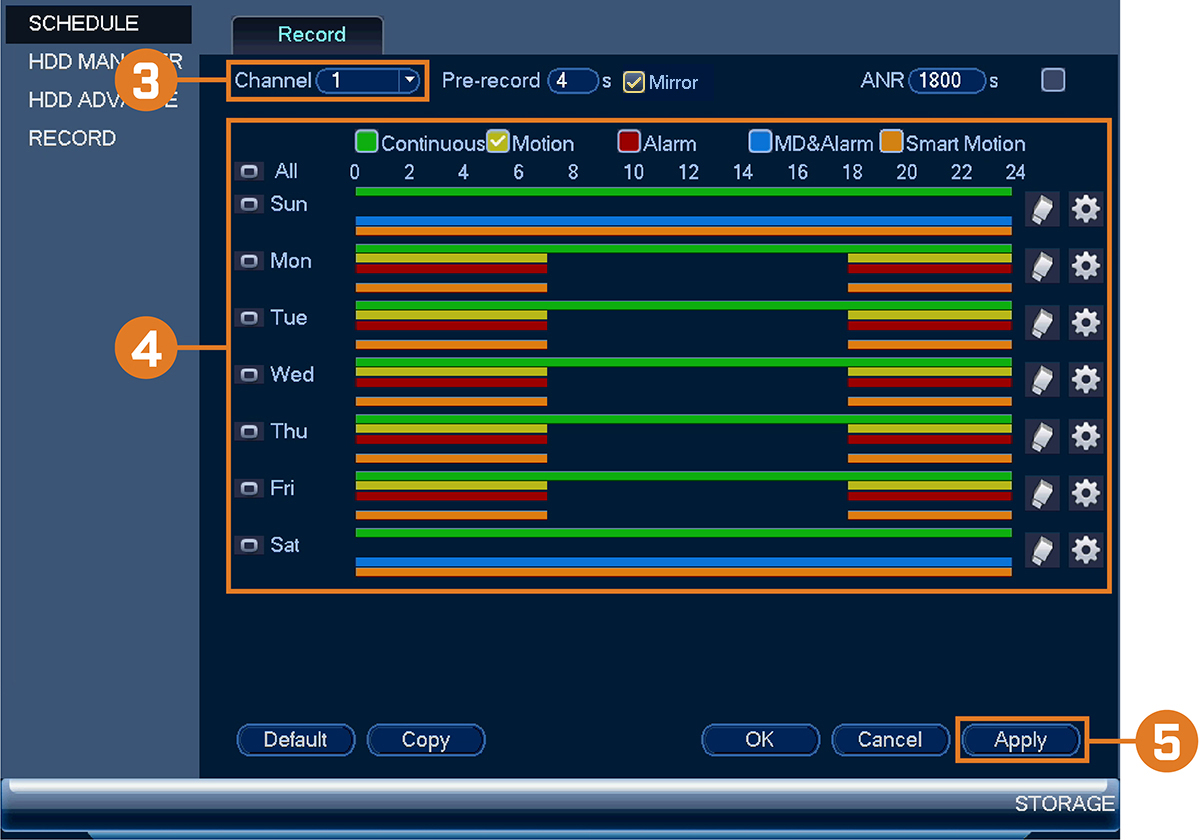Erase the Thu schedule with eraser icon
The height and width of the screenshot is (840, 1200).
click(x=1041, y=437)
